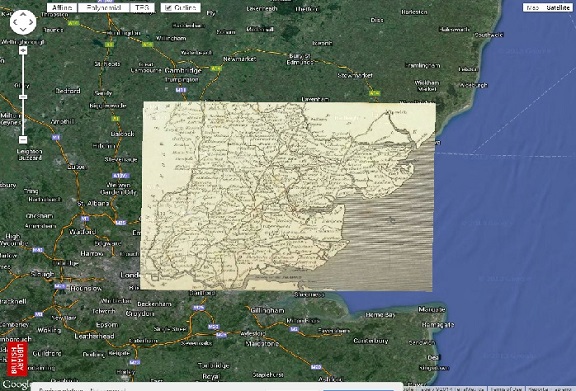The width and height of the screenshot is (576, 391).
Task: Click the Canterbury label on the map
Action: [371, 341]
